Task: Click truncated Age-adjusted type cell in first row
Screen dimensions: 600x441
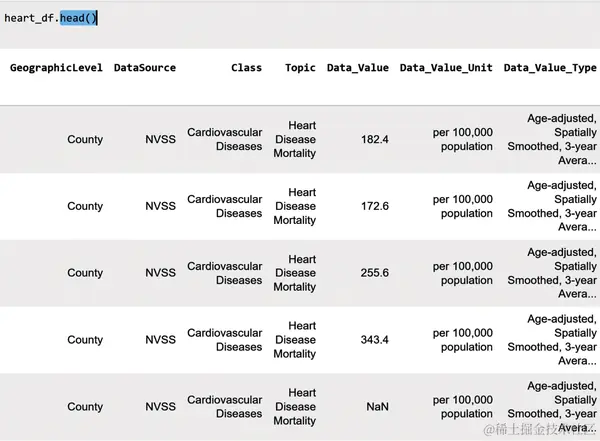Action: pyautogui.click(x=552, y=139)
